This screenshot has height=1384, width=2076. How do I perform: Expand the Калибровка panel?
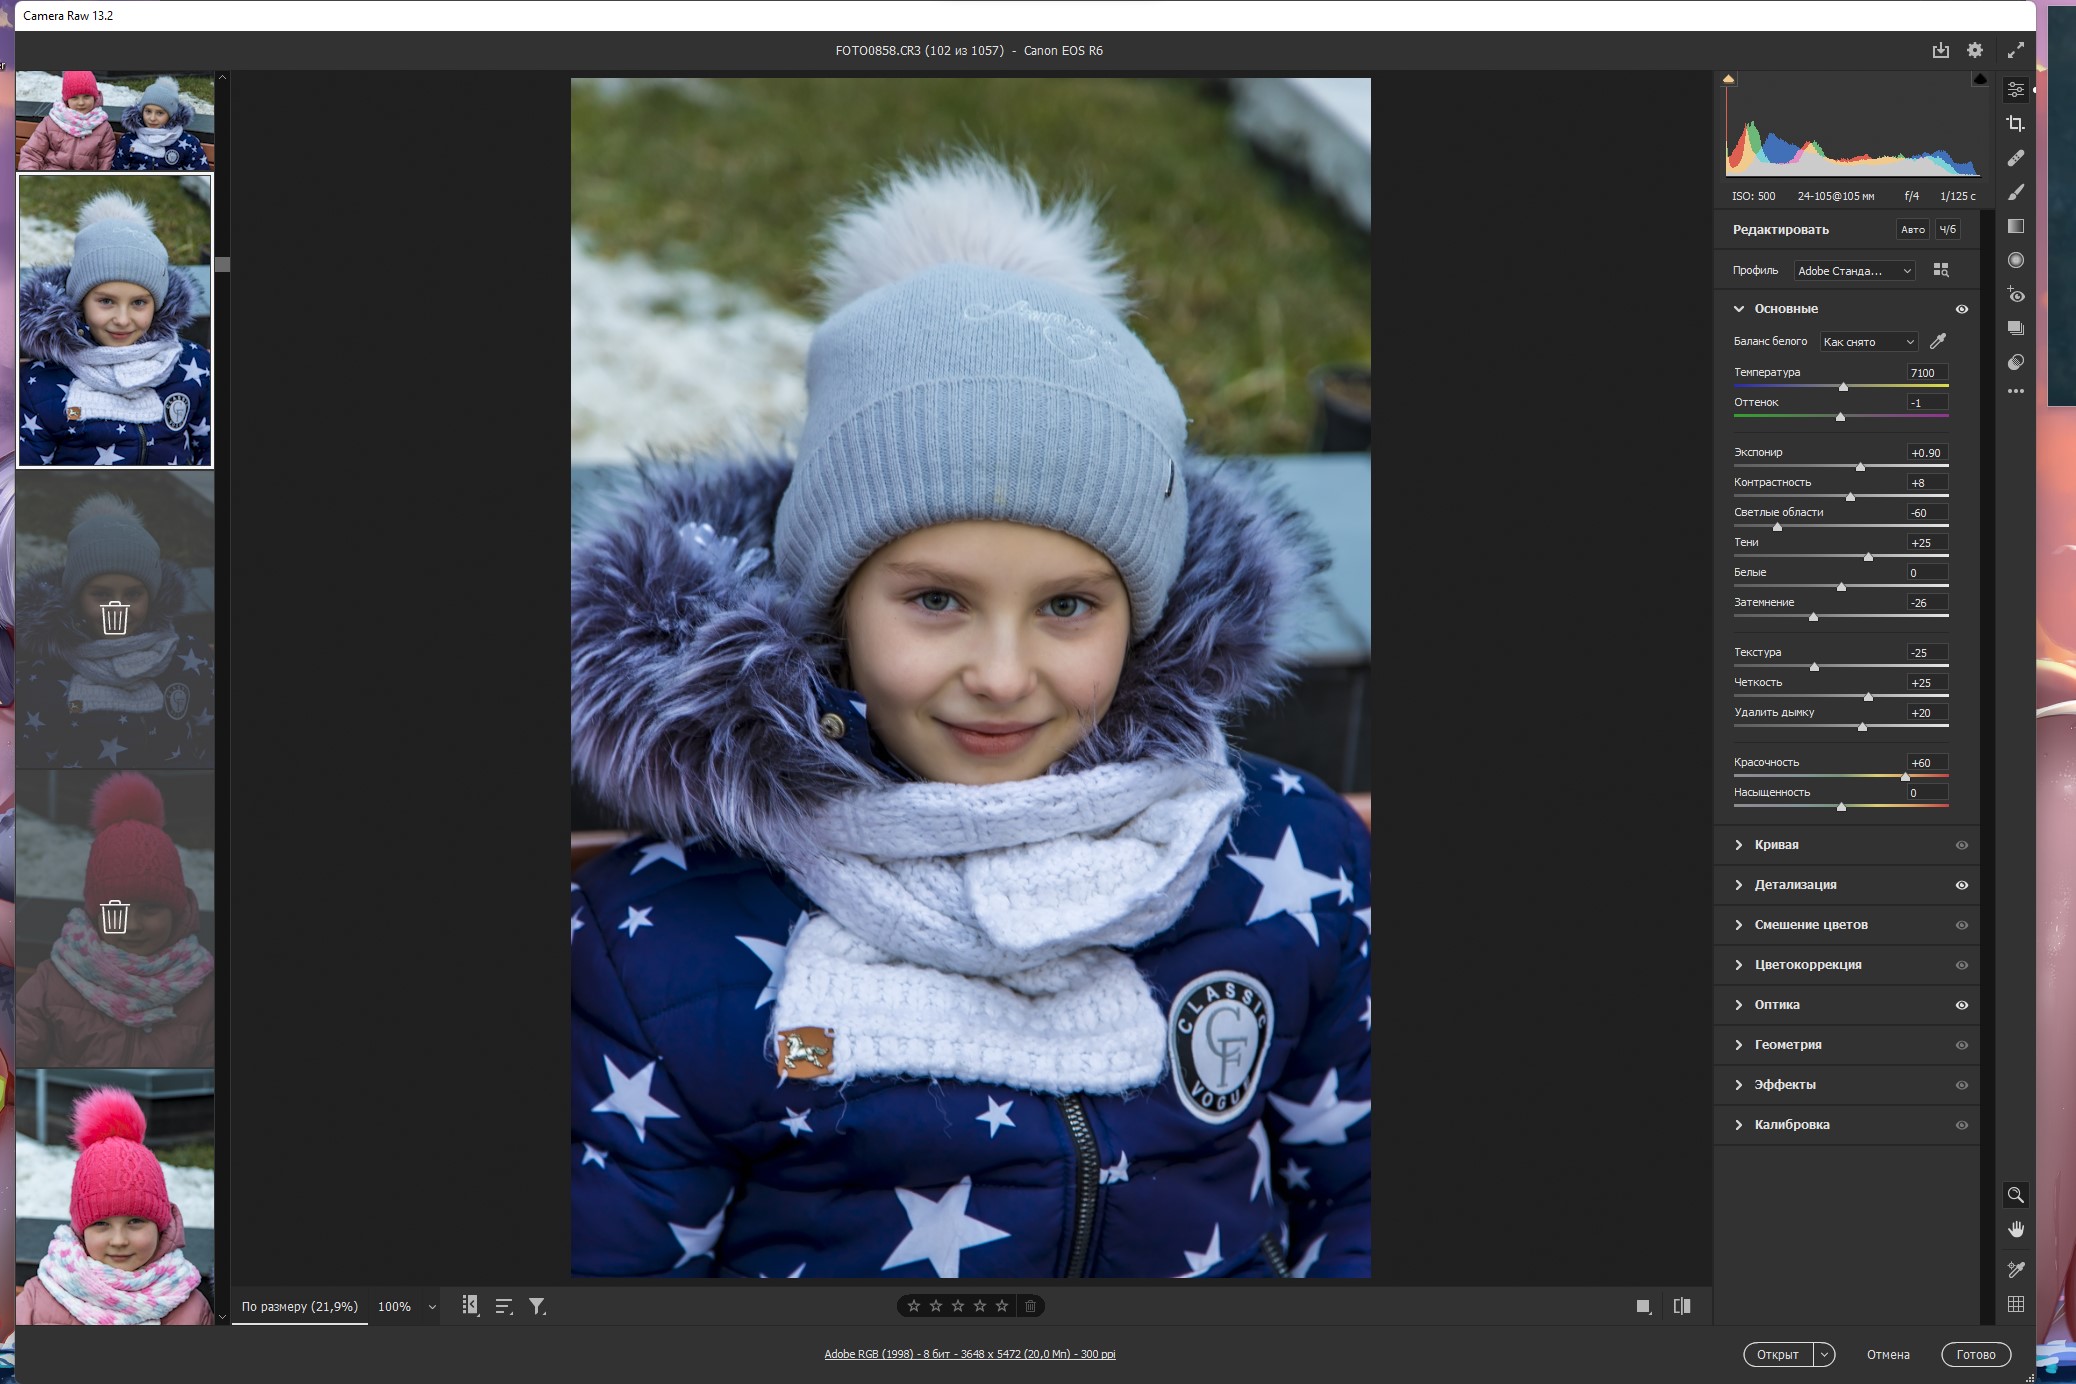pos(1738,1125)
